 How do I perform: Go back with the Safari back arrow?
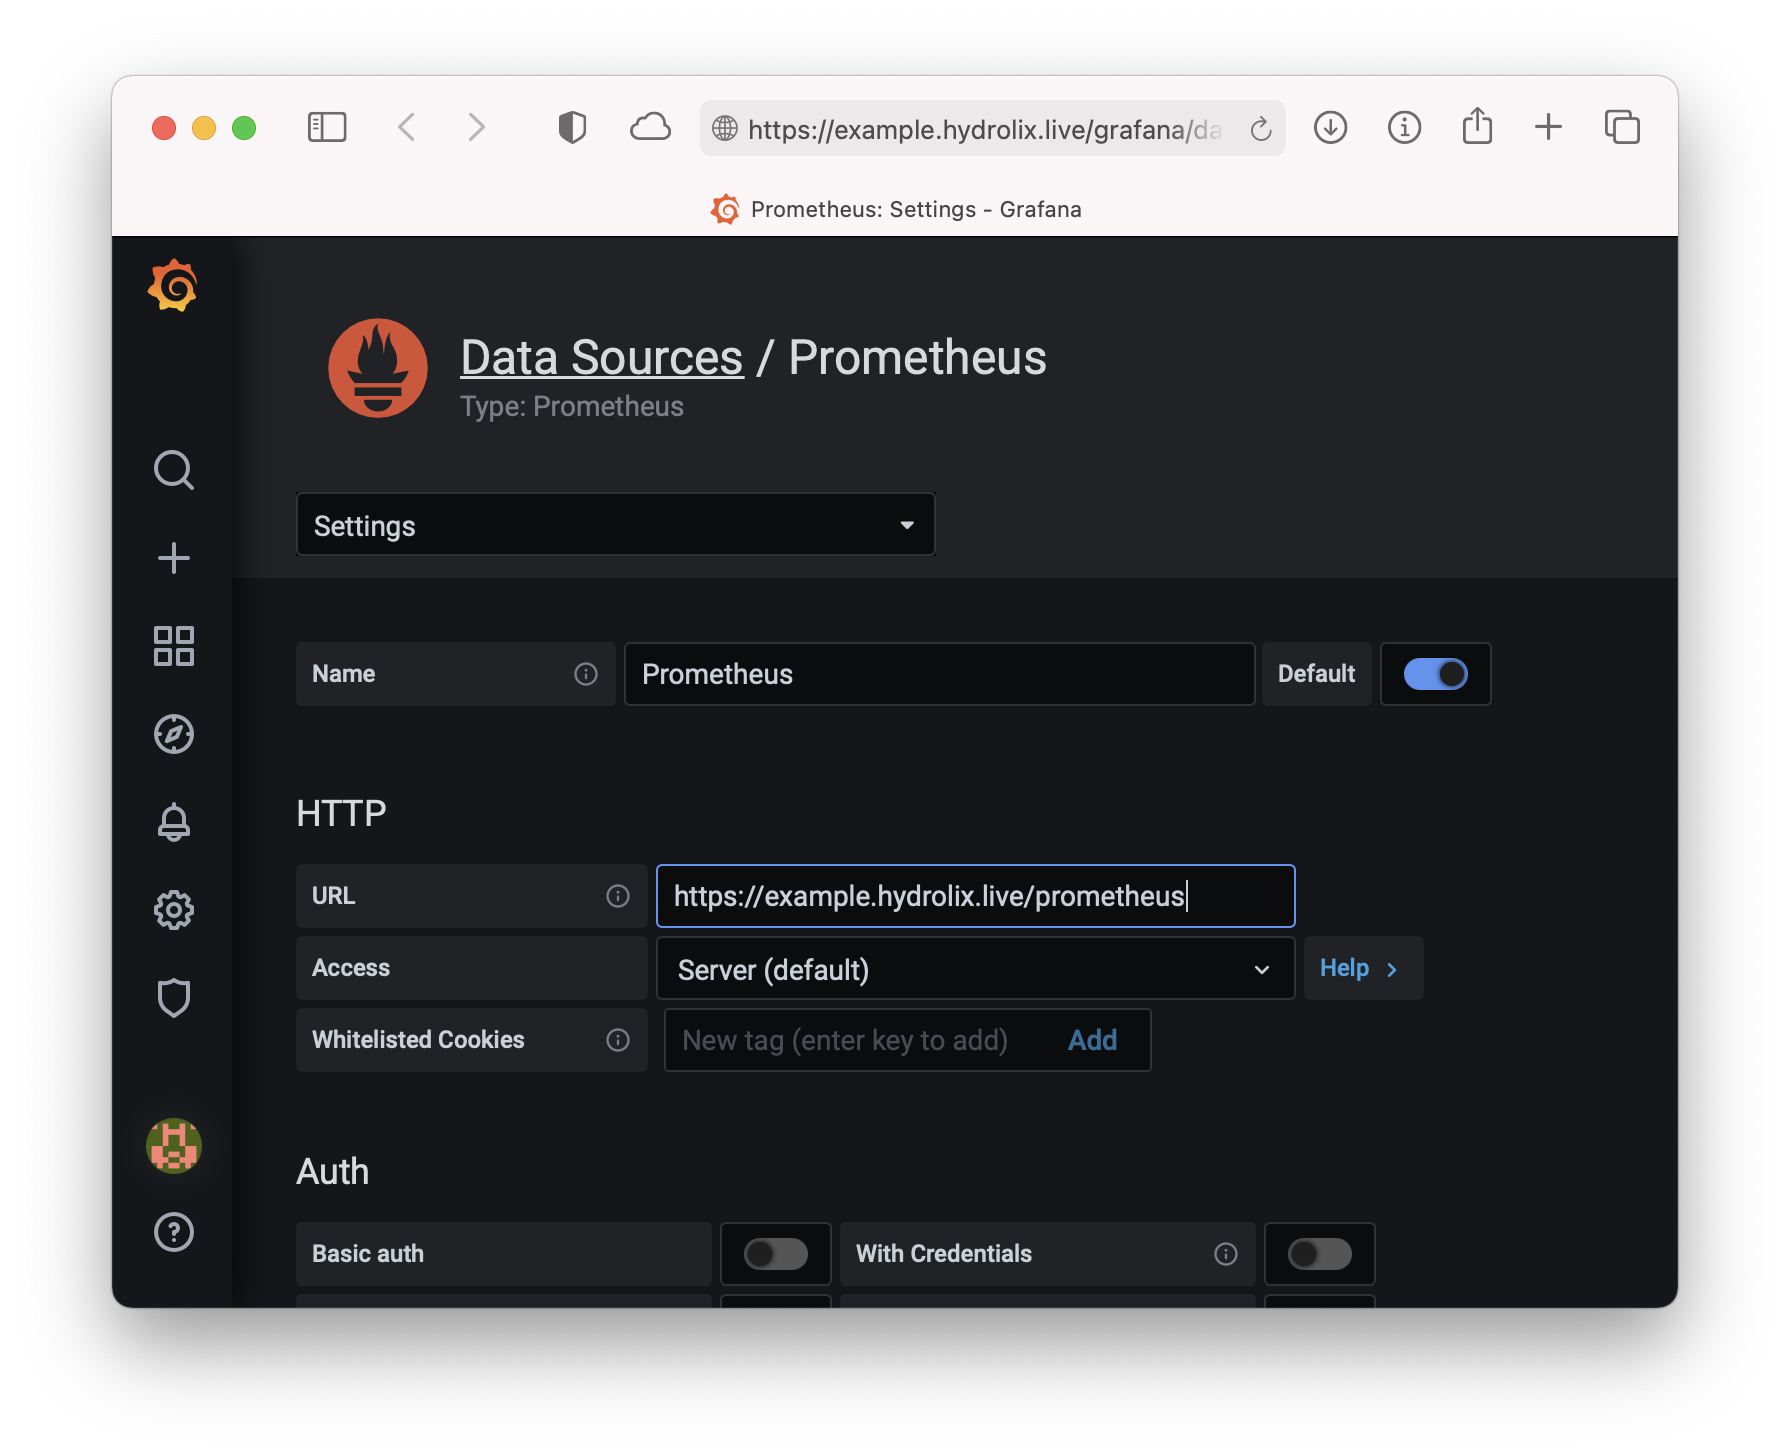point(406,128)
